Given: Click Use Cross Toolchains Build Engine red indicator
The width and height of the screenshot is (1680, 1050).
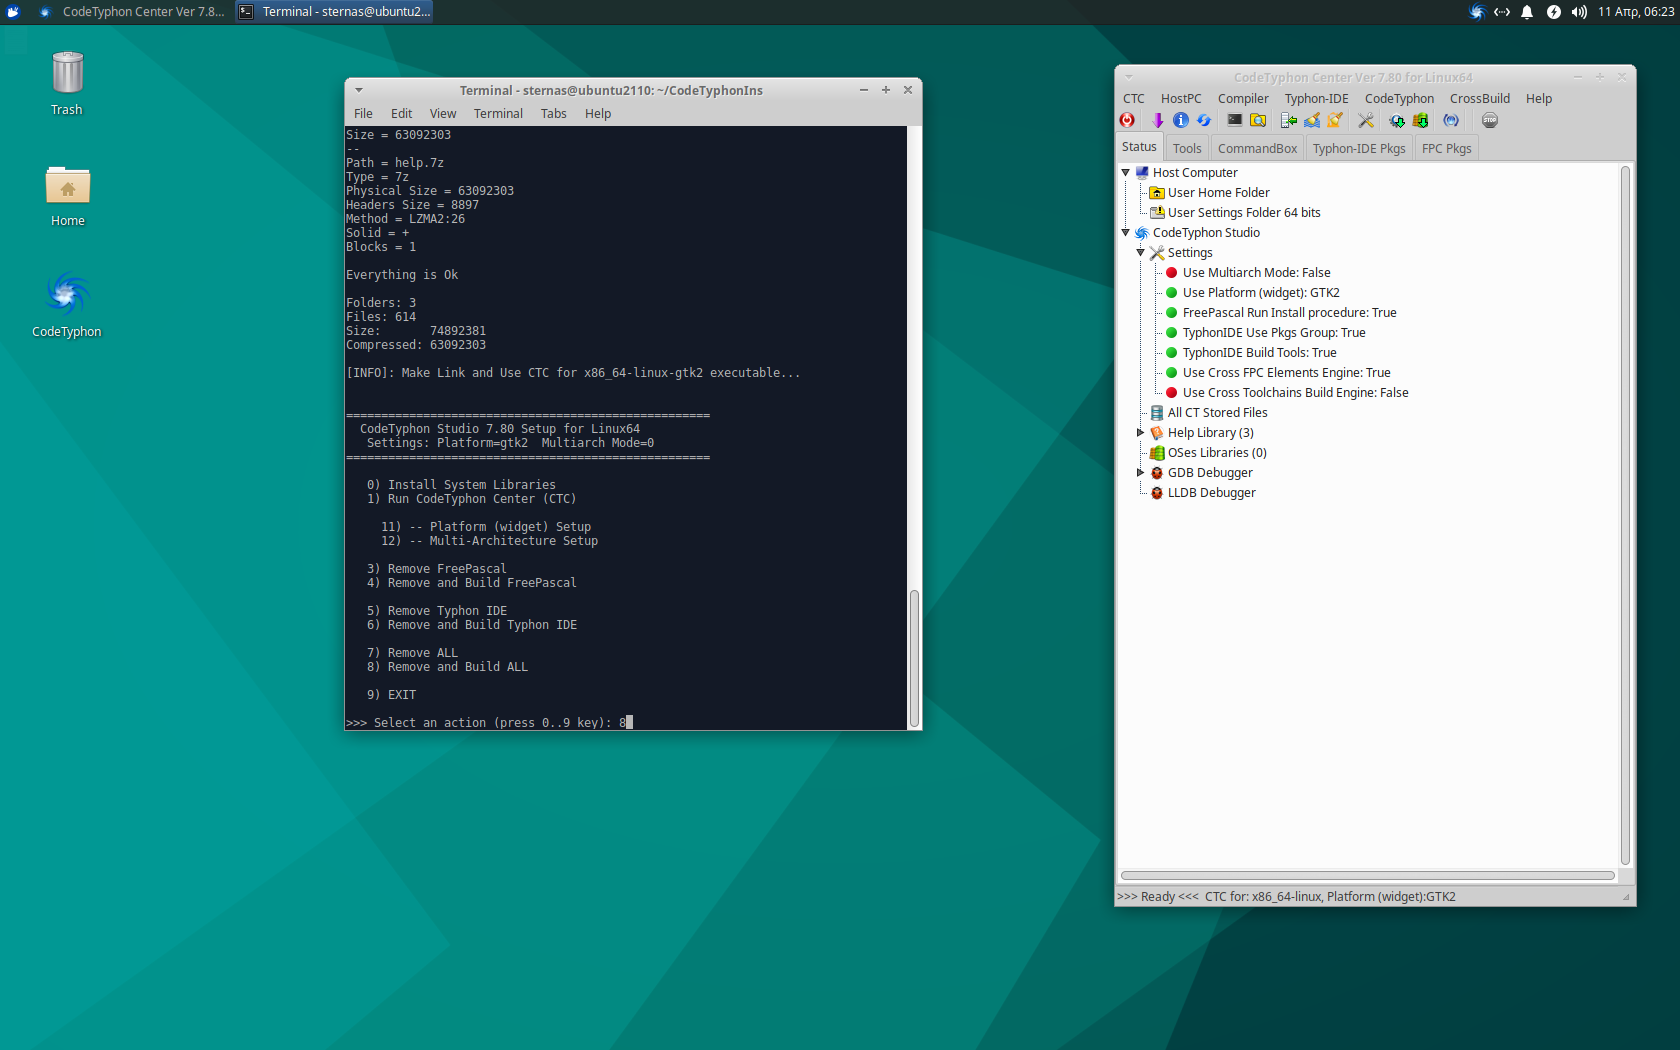Looking at the screenshot, I should pos(1172,393).
